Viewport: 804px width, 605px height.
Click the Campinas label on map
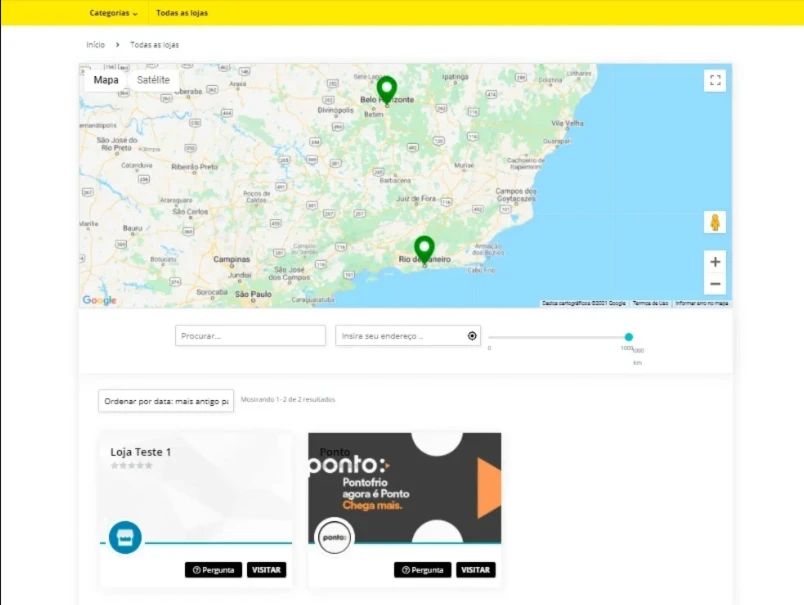pos(232,259)
